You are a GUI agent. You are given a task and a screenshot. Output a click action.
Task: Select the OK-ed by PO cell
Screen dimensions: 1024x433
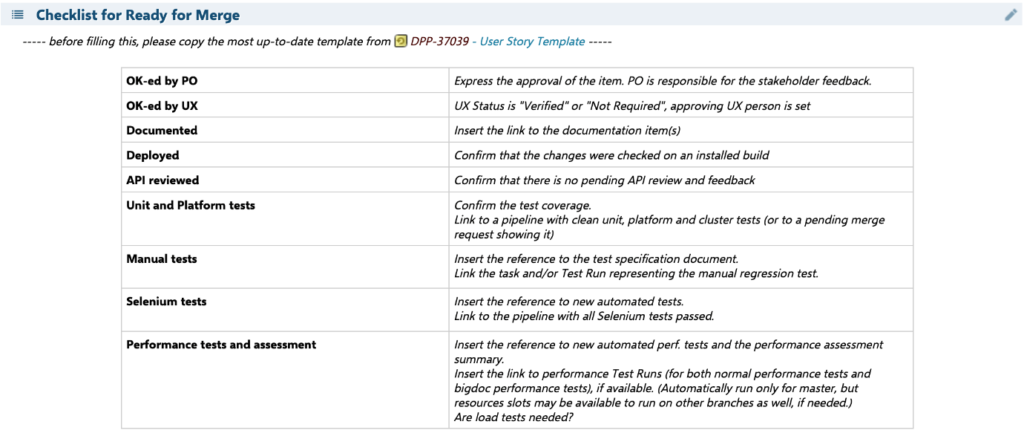(285, 81)
